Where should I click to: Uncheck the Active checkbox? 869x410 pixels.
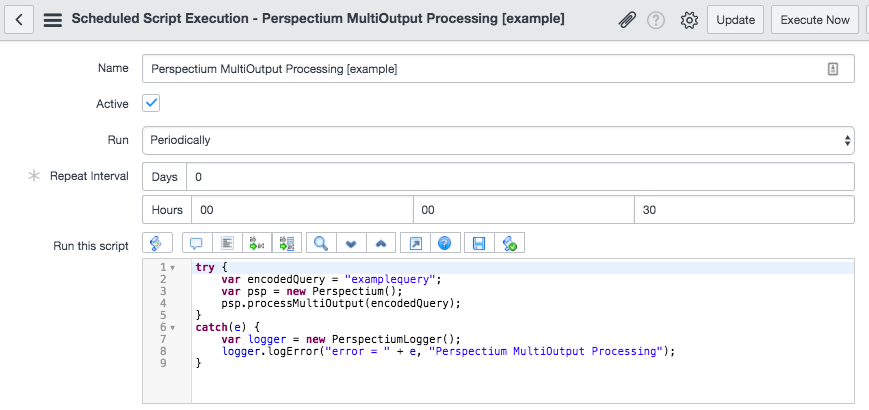point(151,103)
